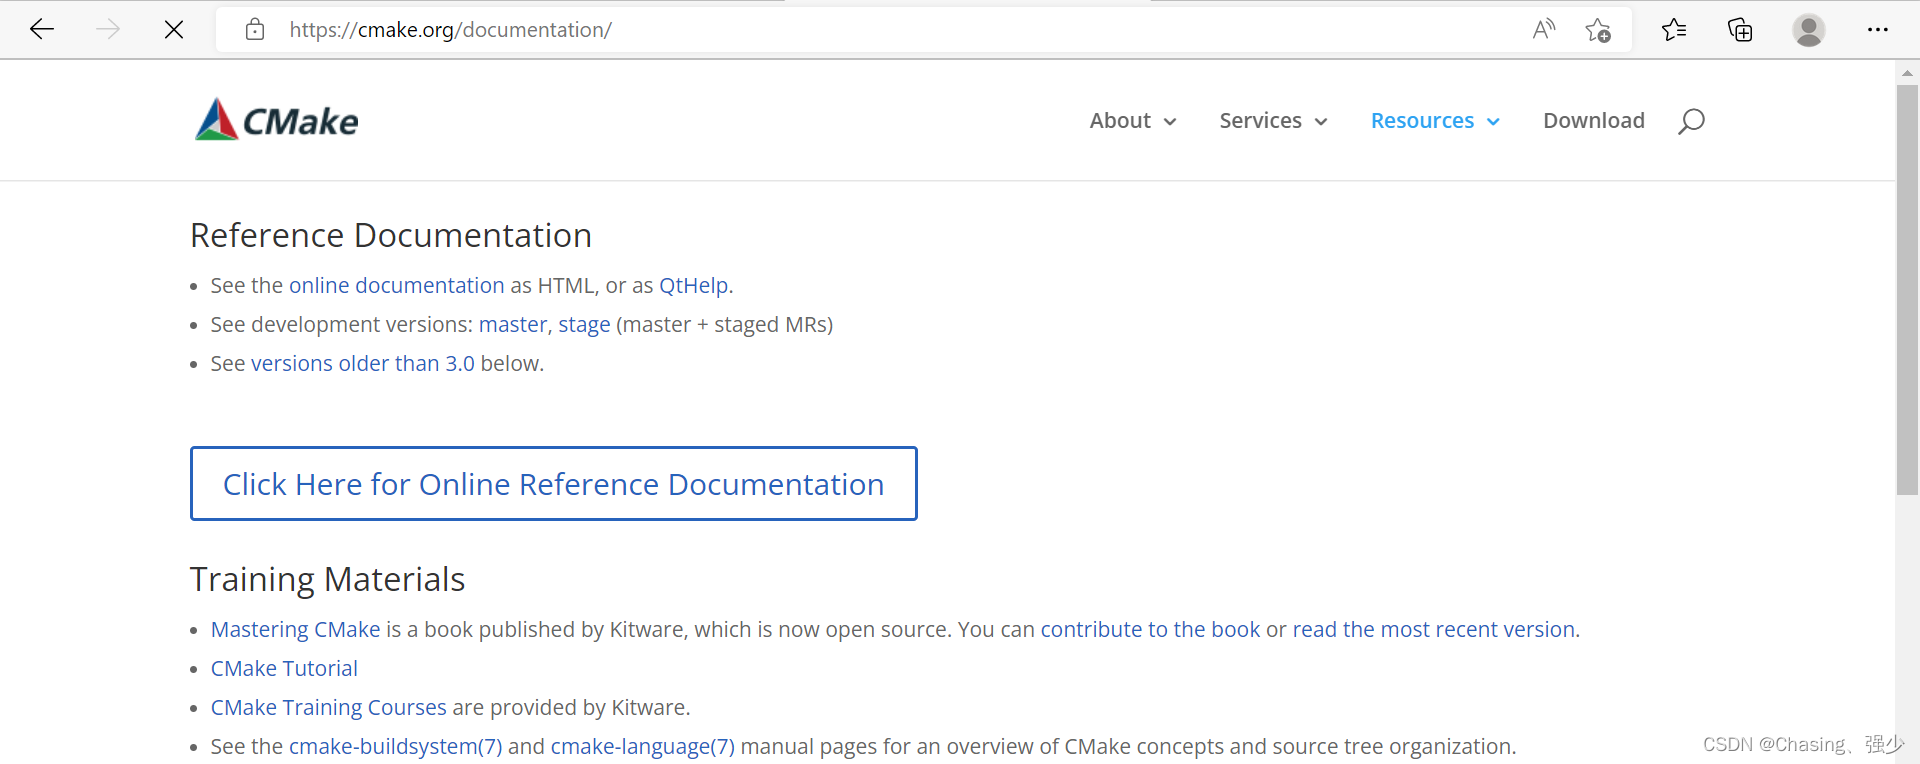
Task: Open the browser Settings and more menu
Action: coord(1877,30)
